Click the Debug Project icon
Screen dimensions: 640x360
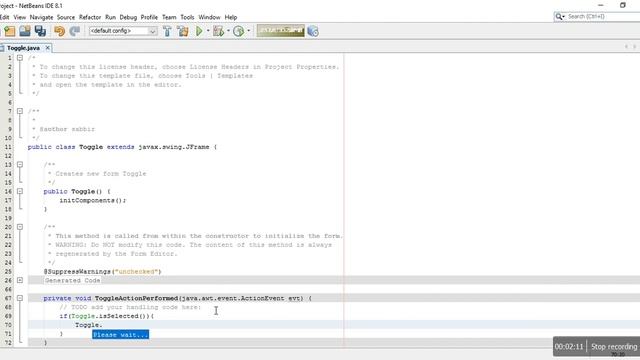coord(219,31)
